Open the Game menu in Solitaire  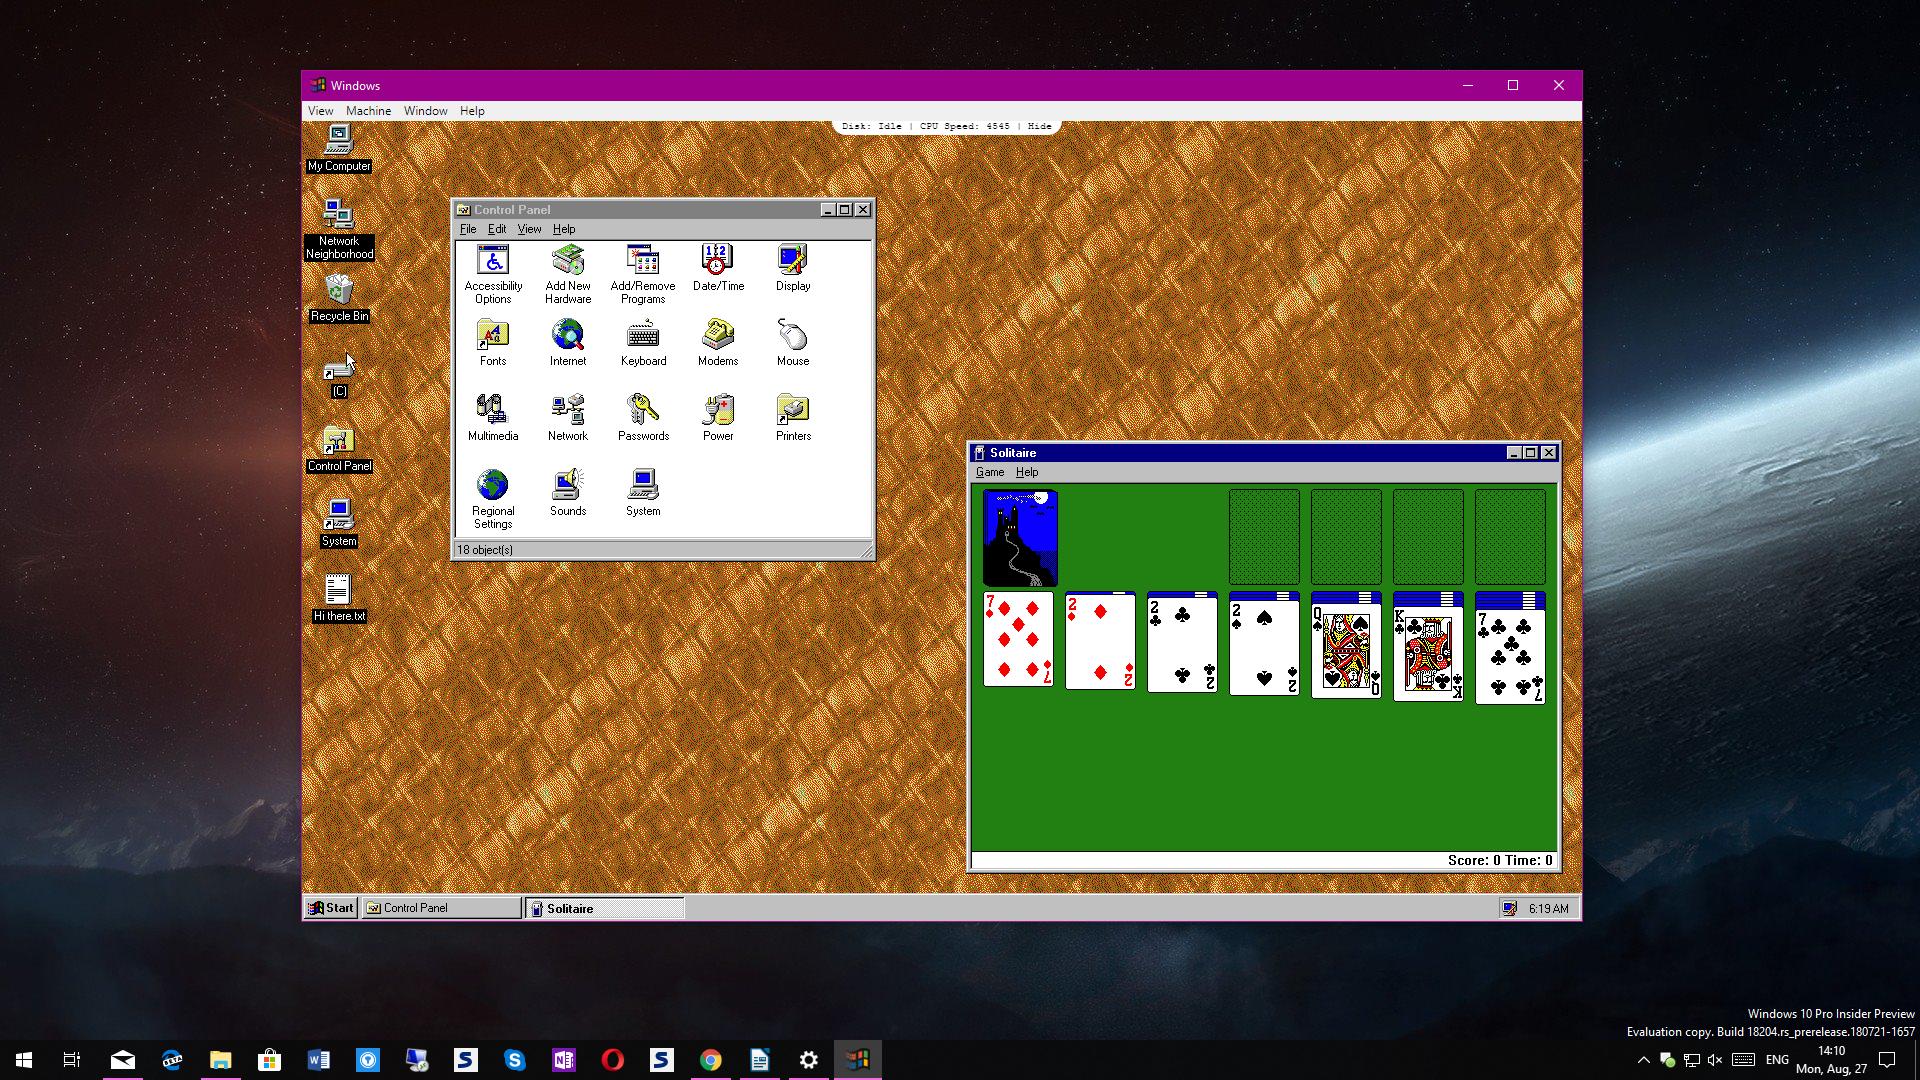coord(989,472)
